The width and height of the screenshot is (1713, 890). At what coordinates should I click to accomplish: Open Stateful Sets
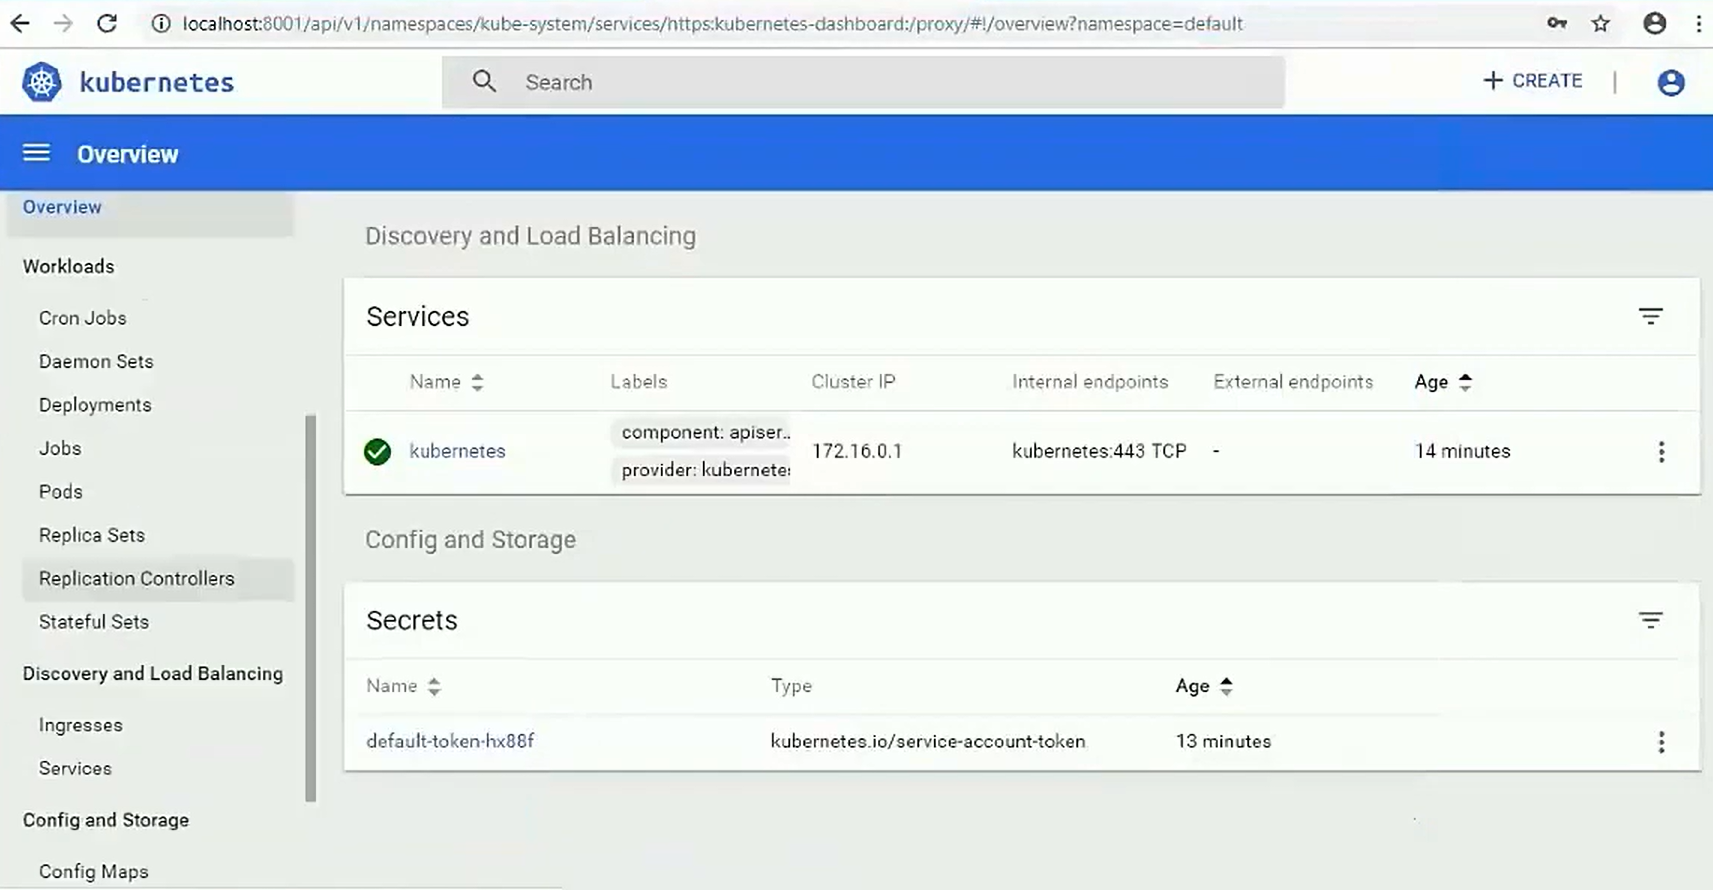[93, 622]
